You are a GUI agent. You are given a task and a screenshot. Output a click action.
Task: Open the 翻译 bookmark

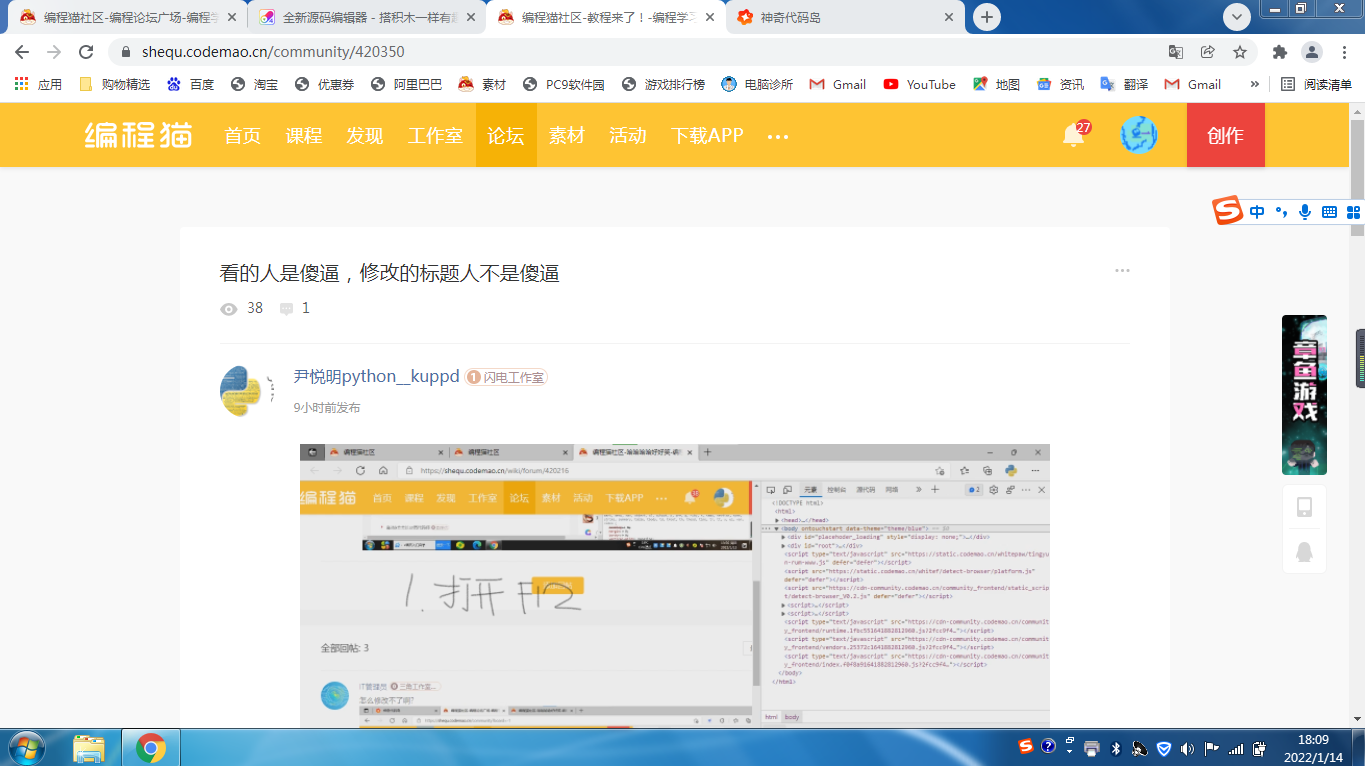pyautogui.click(x=1124, y=85)
